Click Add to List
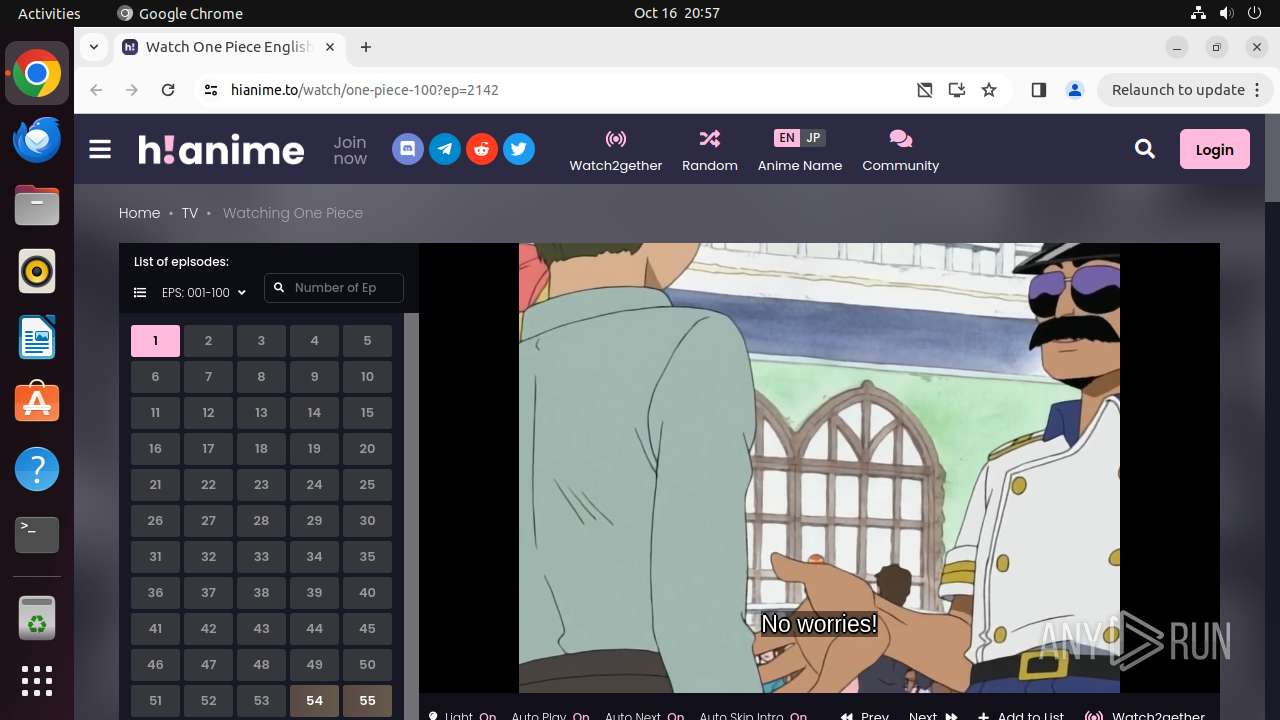1280x720 pixels. pyautogui.click(x=1021, y=716)
